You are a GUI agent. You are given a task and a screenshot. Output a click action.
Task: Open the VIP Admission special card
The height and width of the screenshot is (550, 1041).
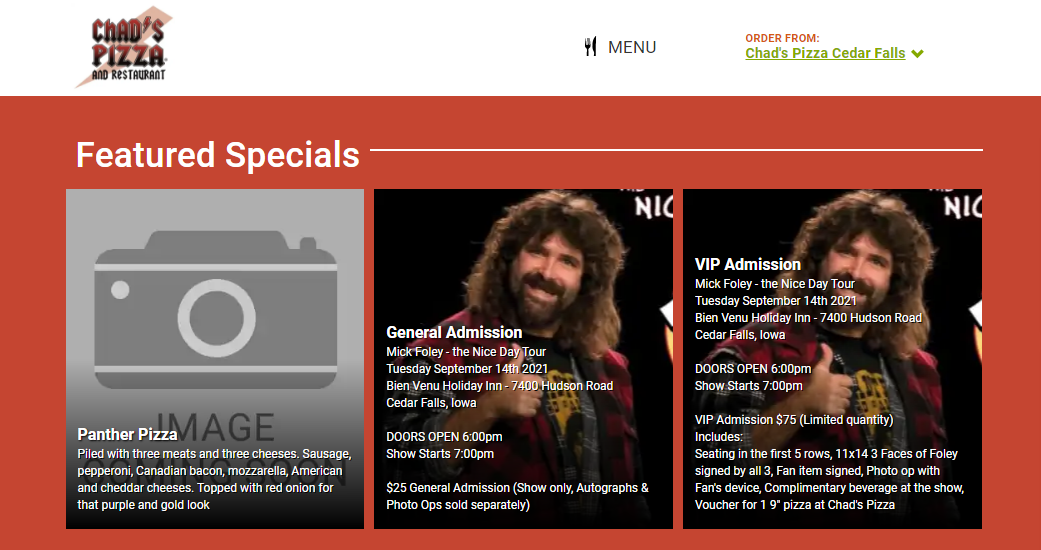[x=832, y=359]
